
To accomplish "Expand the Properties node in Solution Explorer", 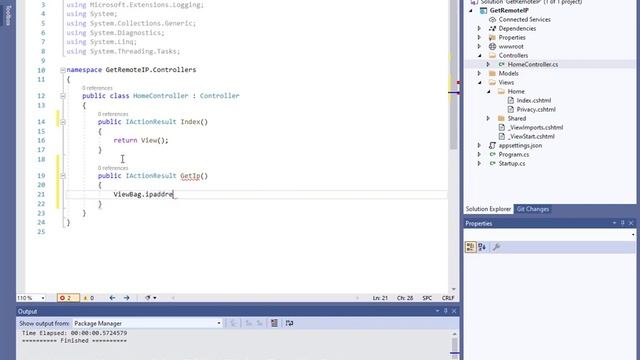I will [x=480, y=38].
